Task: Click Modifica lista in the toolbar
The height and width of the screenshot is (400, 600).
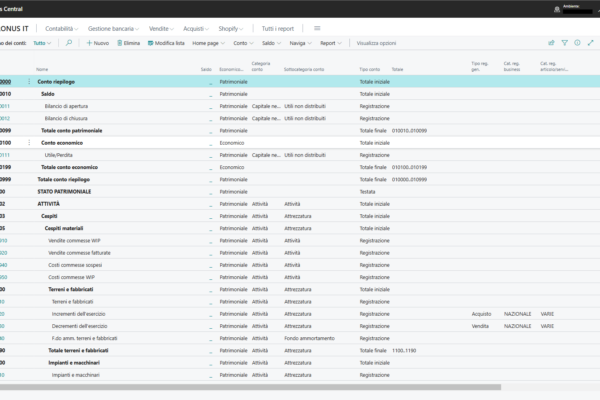Action: [x=165, y=43]
